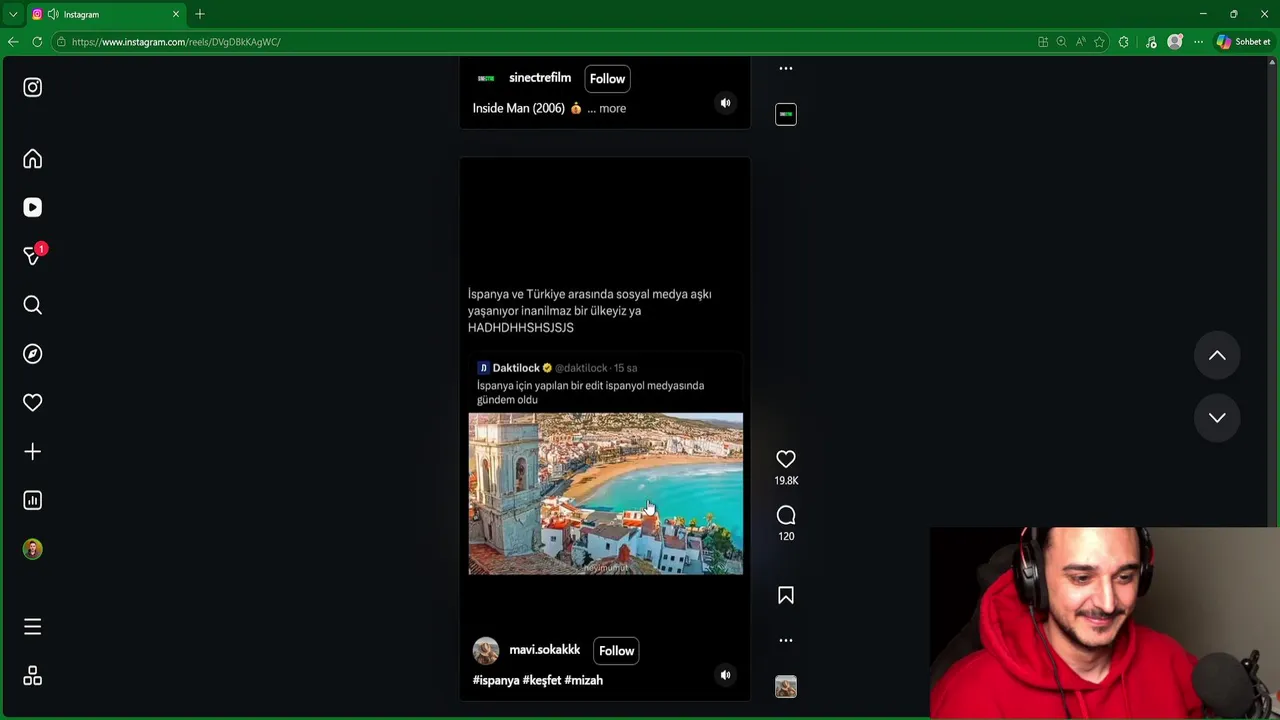The height and width of the screenshot is (720, 1280).
Task: Add page to favorites star
Action: [1099, 42]
